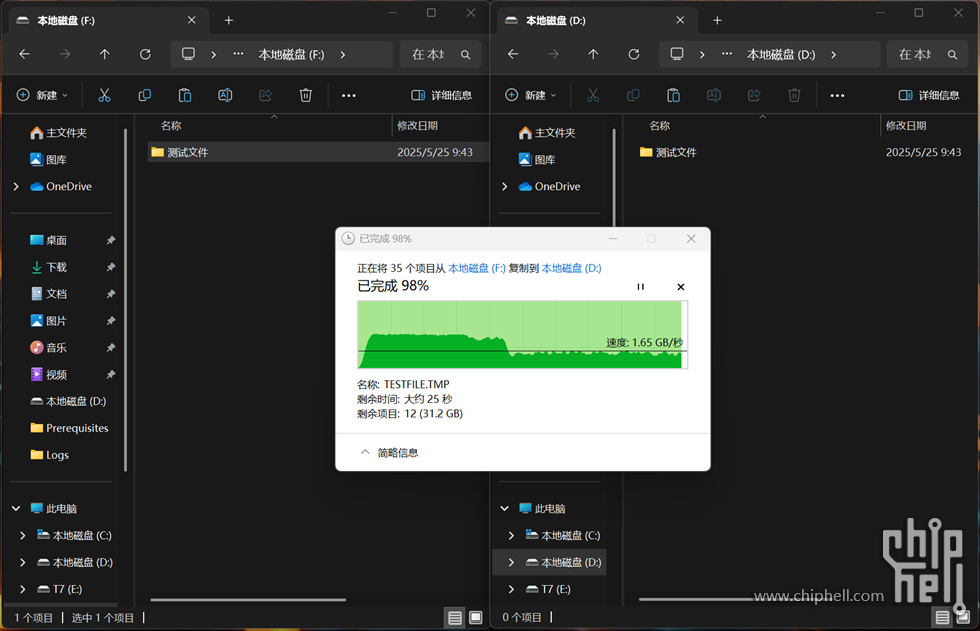
Task: Go back in F: window navigation
Action: 24,54
